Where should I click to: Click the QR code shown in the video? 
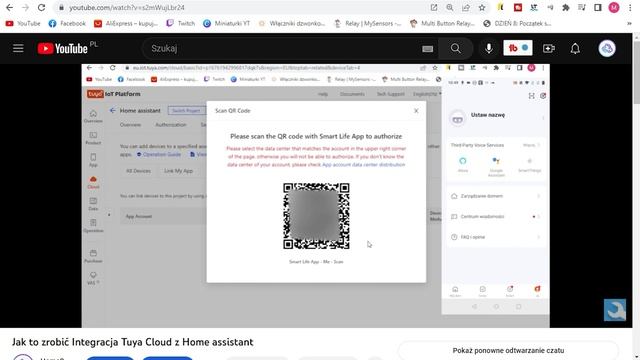pyautogui.click(x=316, y=216)
